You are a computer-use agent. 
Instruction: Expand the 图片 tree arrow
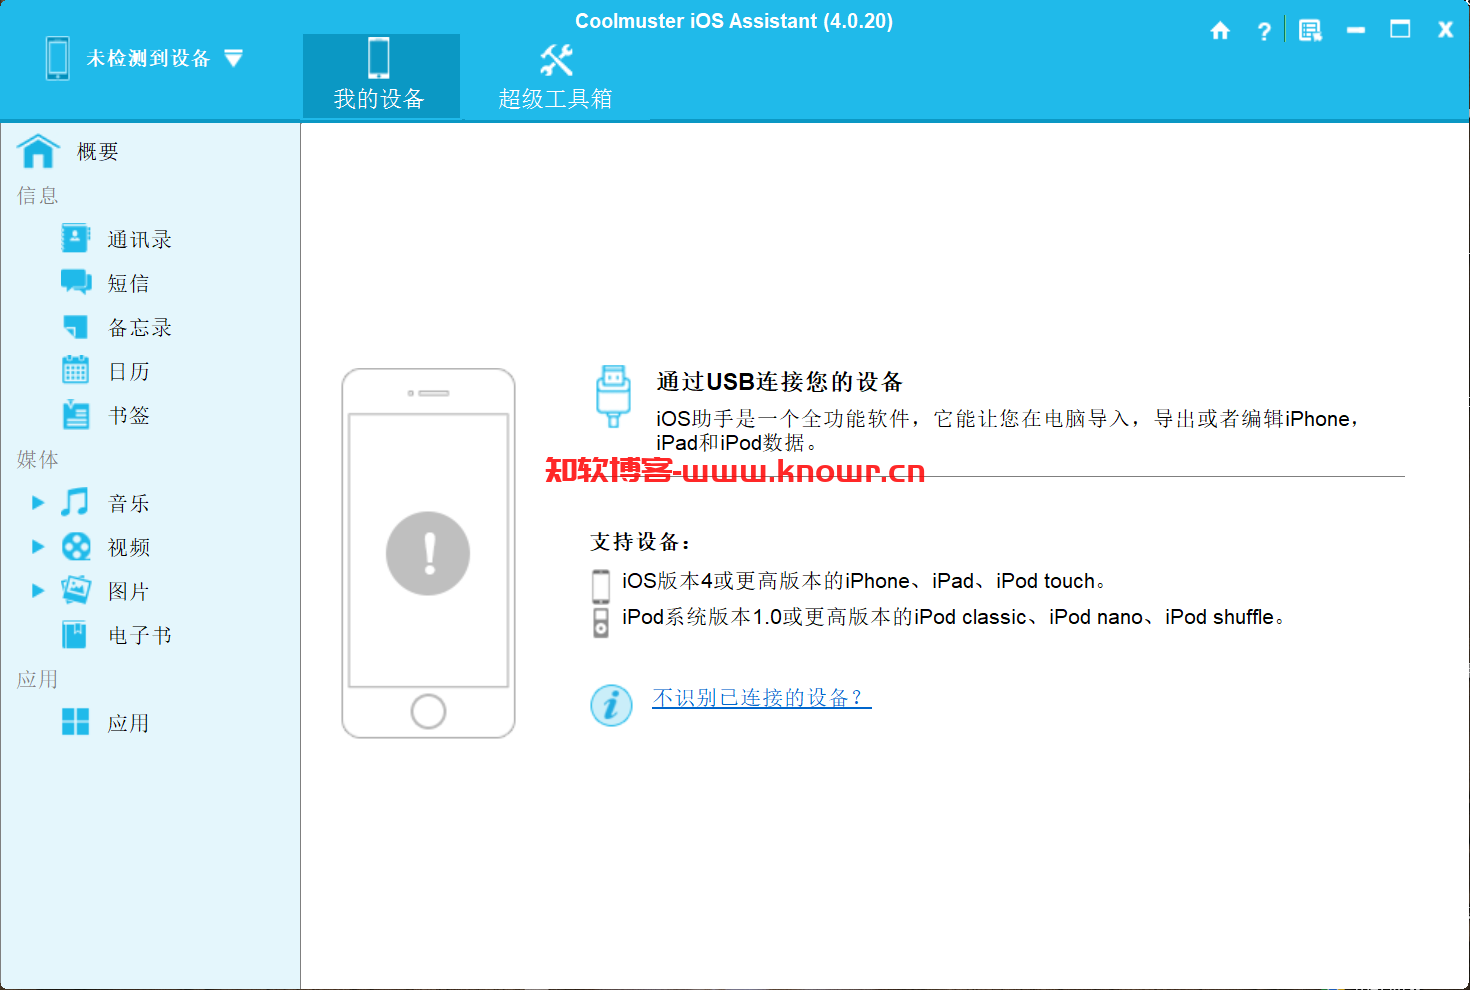(x=38, y=590)
